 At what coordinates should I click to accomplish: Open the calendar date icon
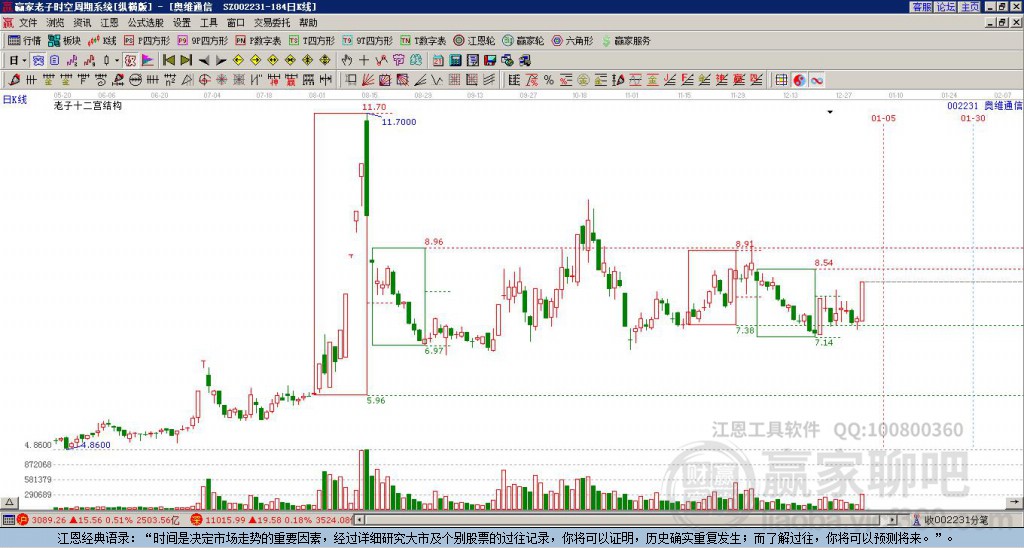click(x=438, y=61)
